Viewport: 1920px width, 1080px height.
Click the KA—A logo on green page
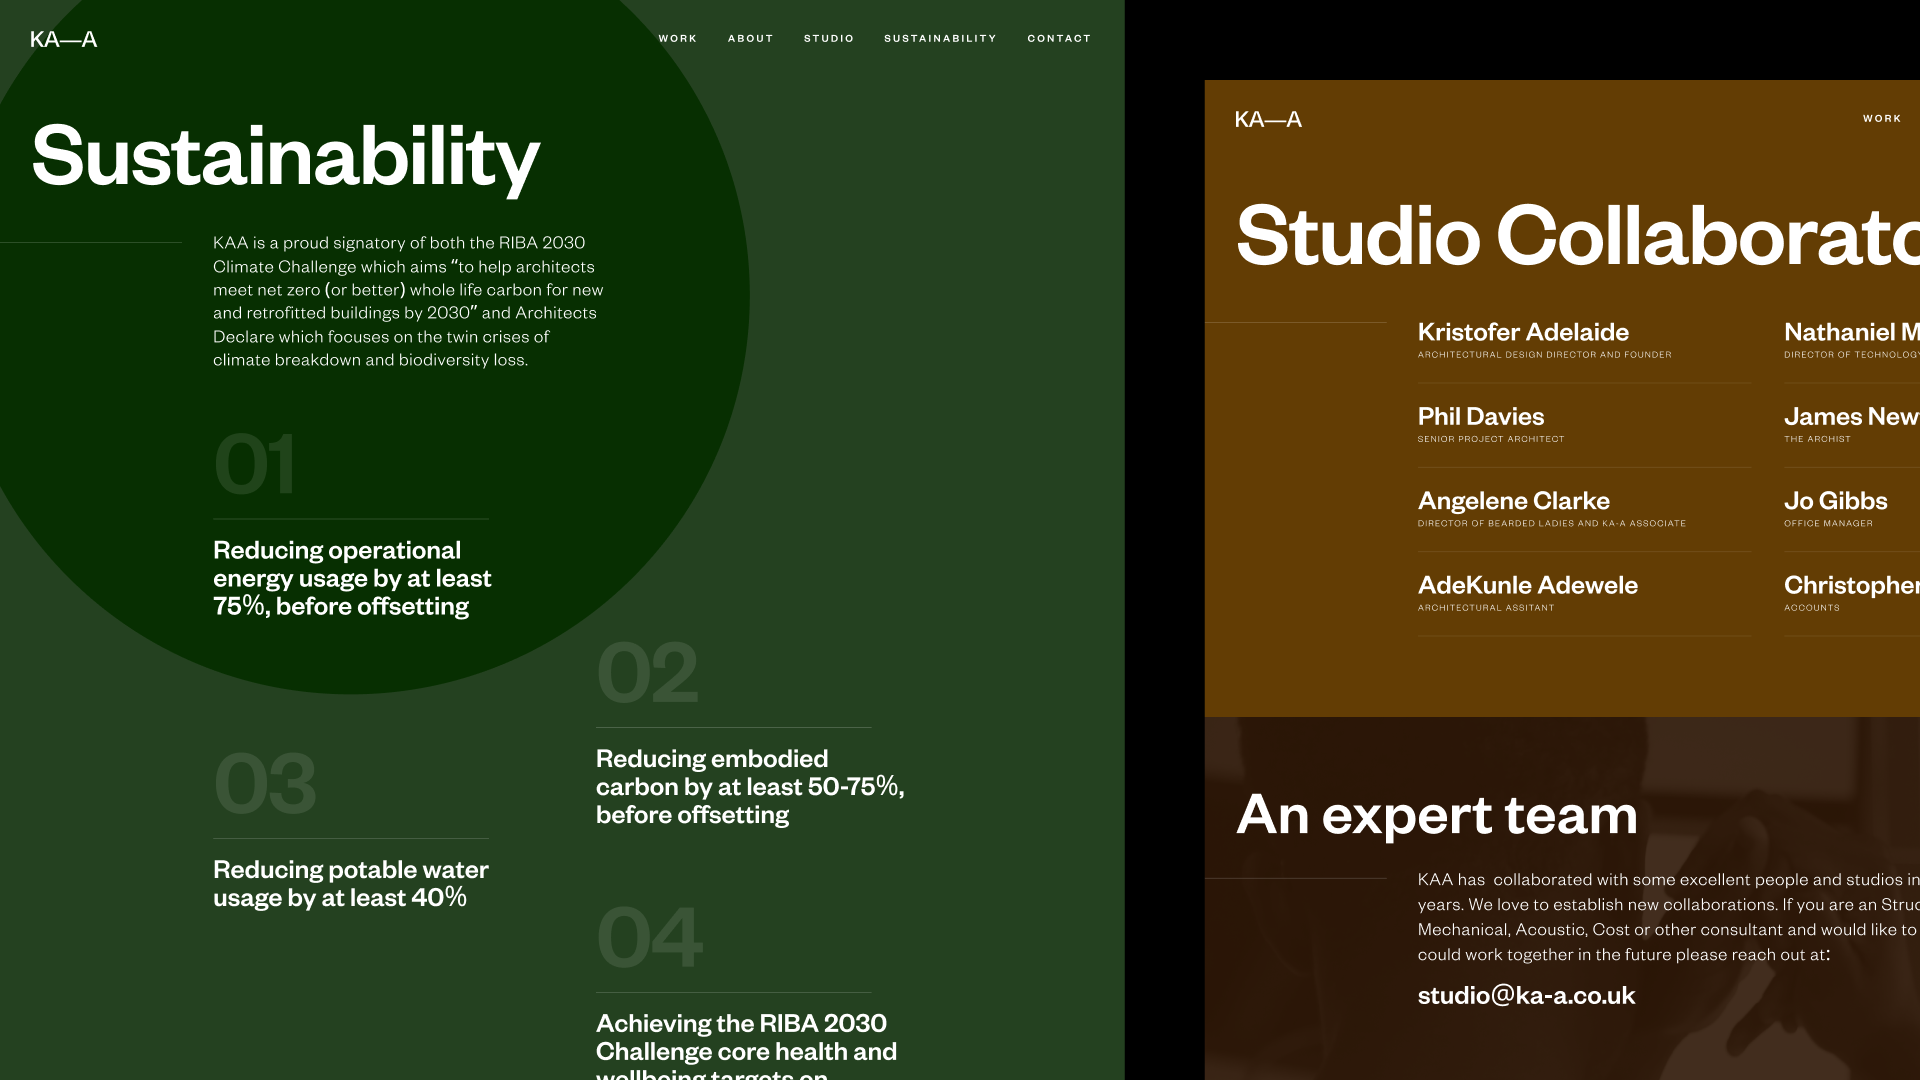click(63, 39)
